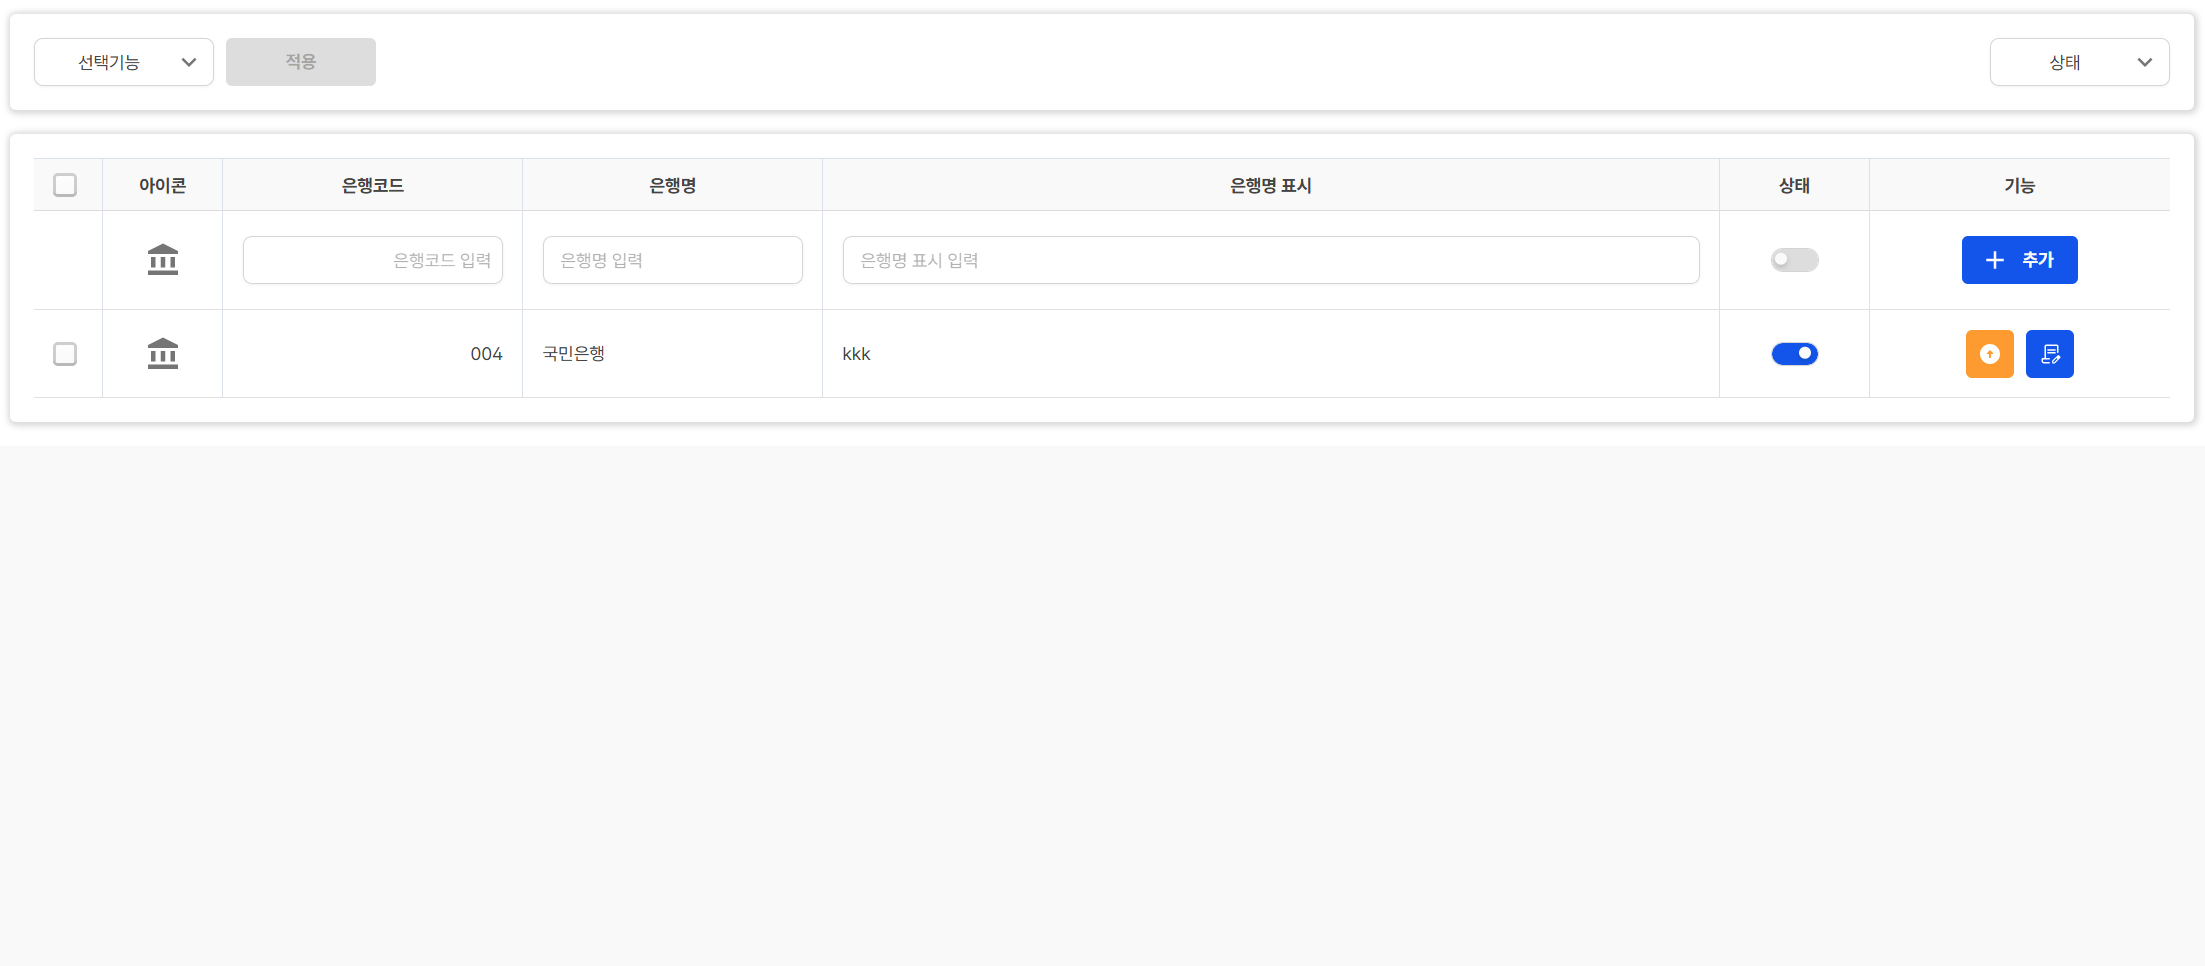The height and width of the screenshot is (966, 2205).
Task: Click the bank icon in the new-entry row
Action: click(x=162, y=260)
